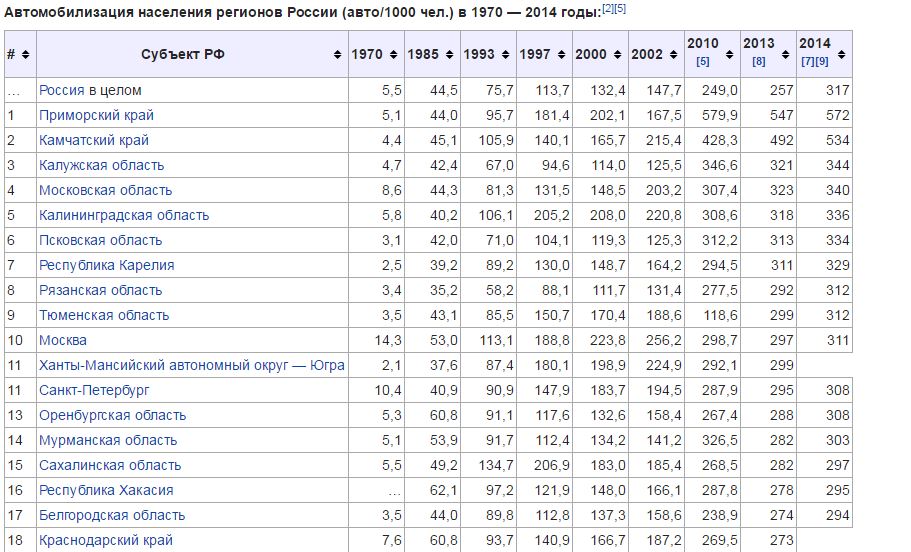Sort table by the 1997 column arrows
The height and width of the screenshot is (552, 911).
pyautogui.click(x=561, y=55)
